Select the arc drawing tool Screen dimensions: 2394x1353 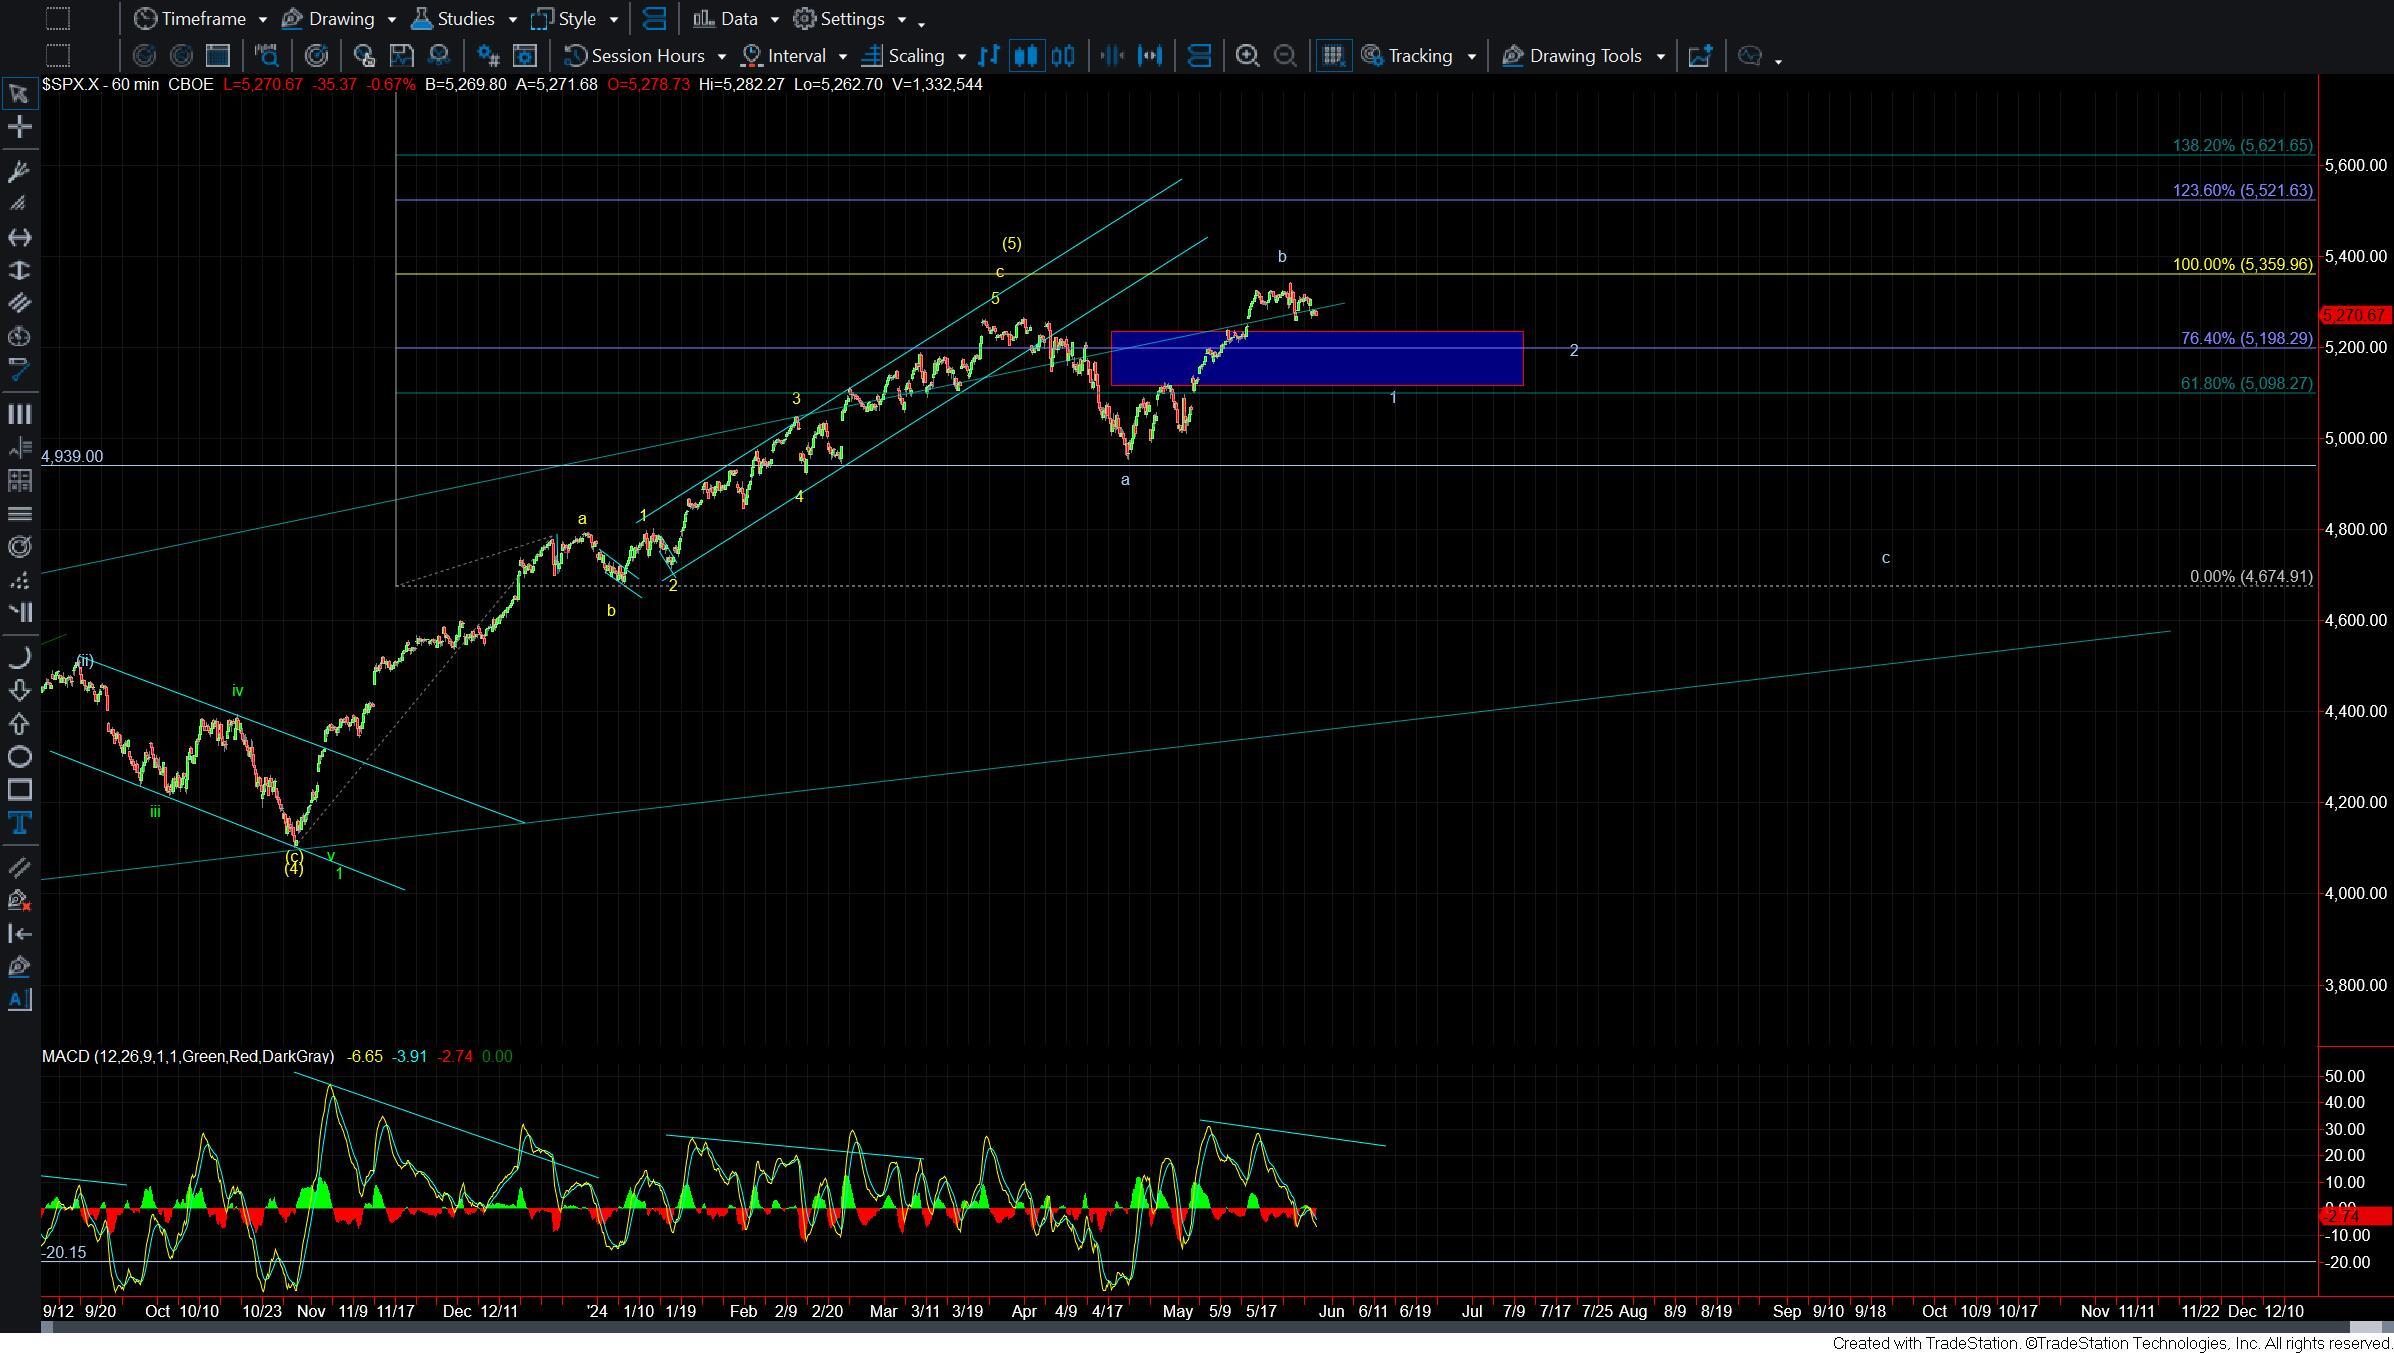19,657
